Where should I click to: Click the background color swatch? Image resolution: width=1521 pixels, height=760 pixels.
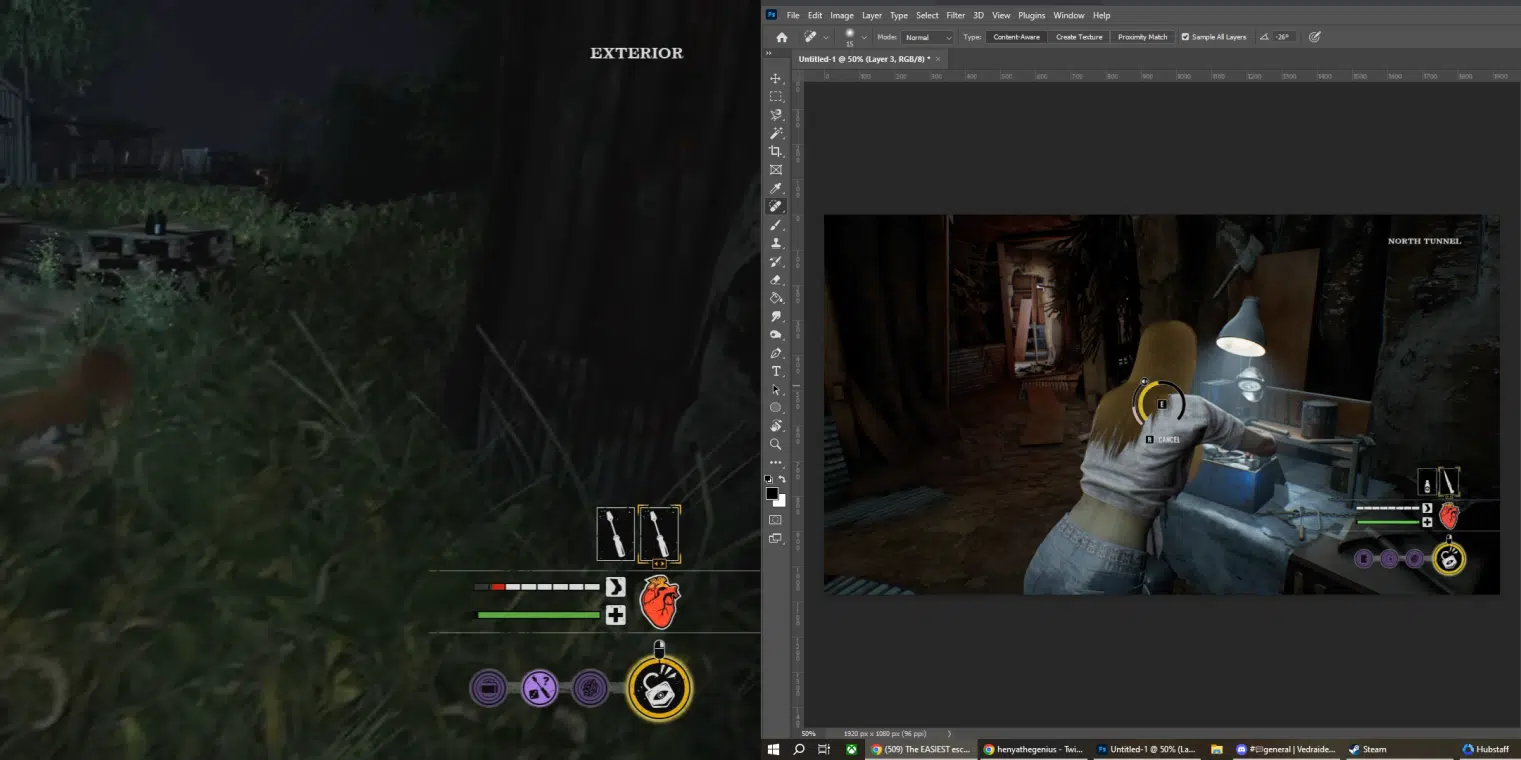click(780, 501)
